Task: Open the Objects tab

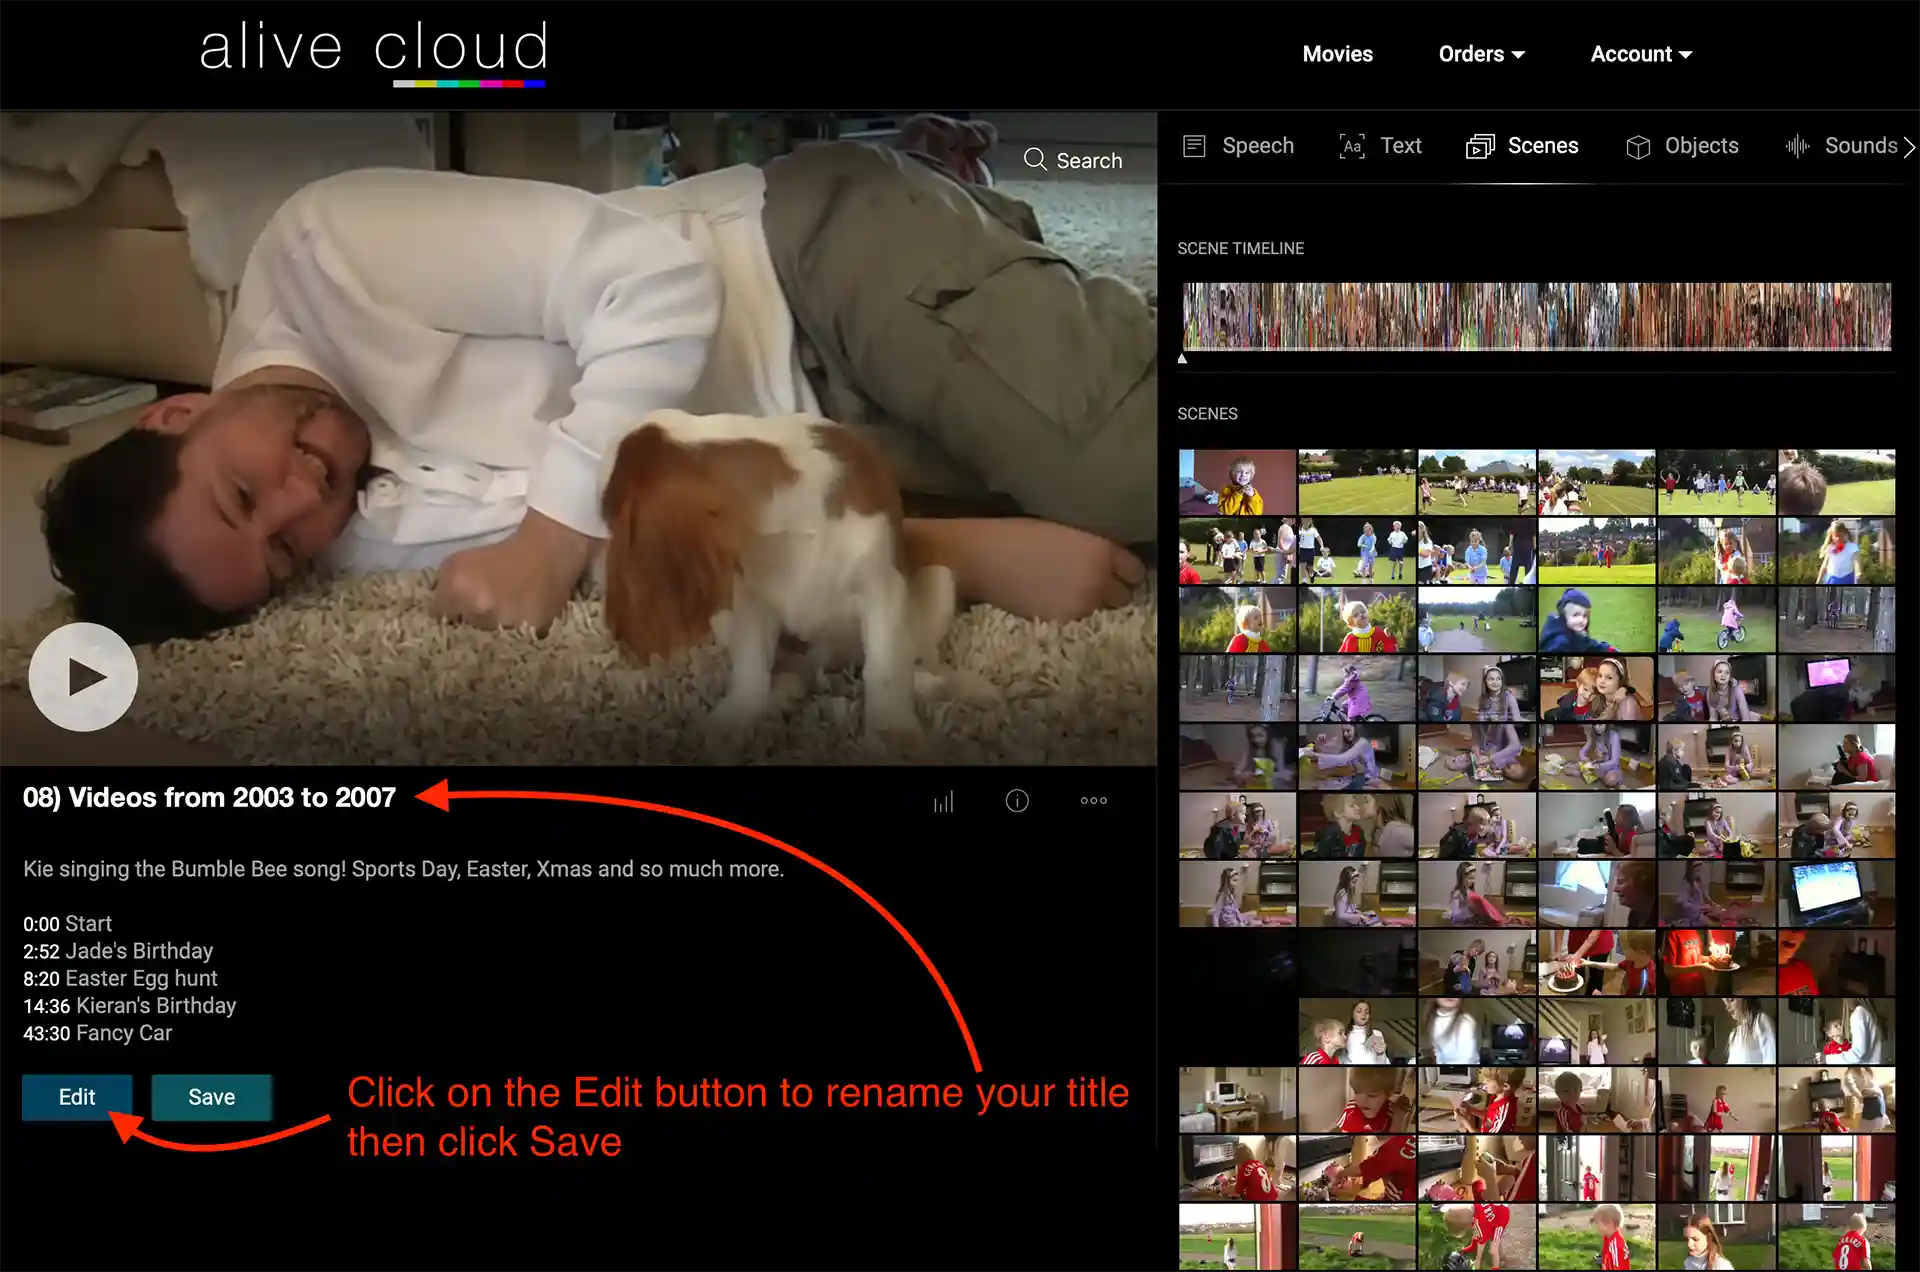Action: [1682, 146]
